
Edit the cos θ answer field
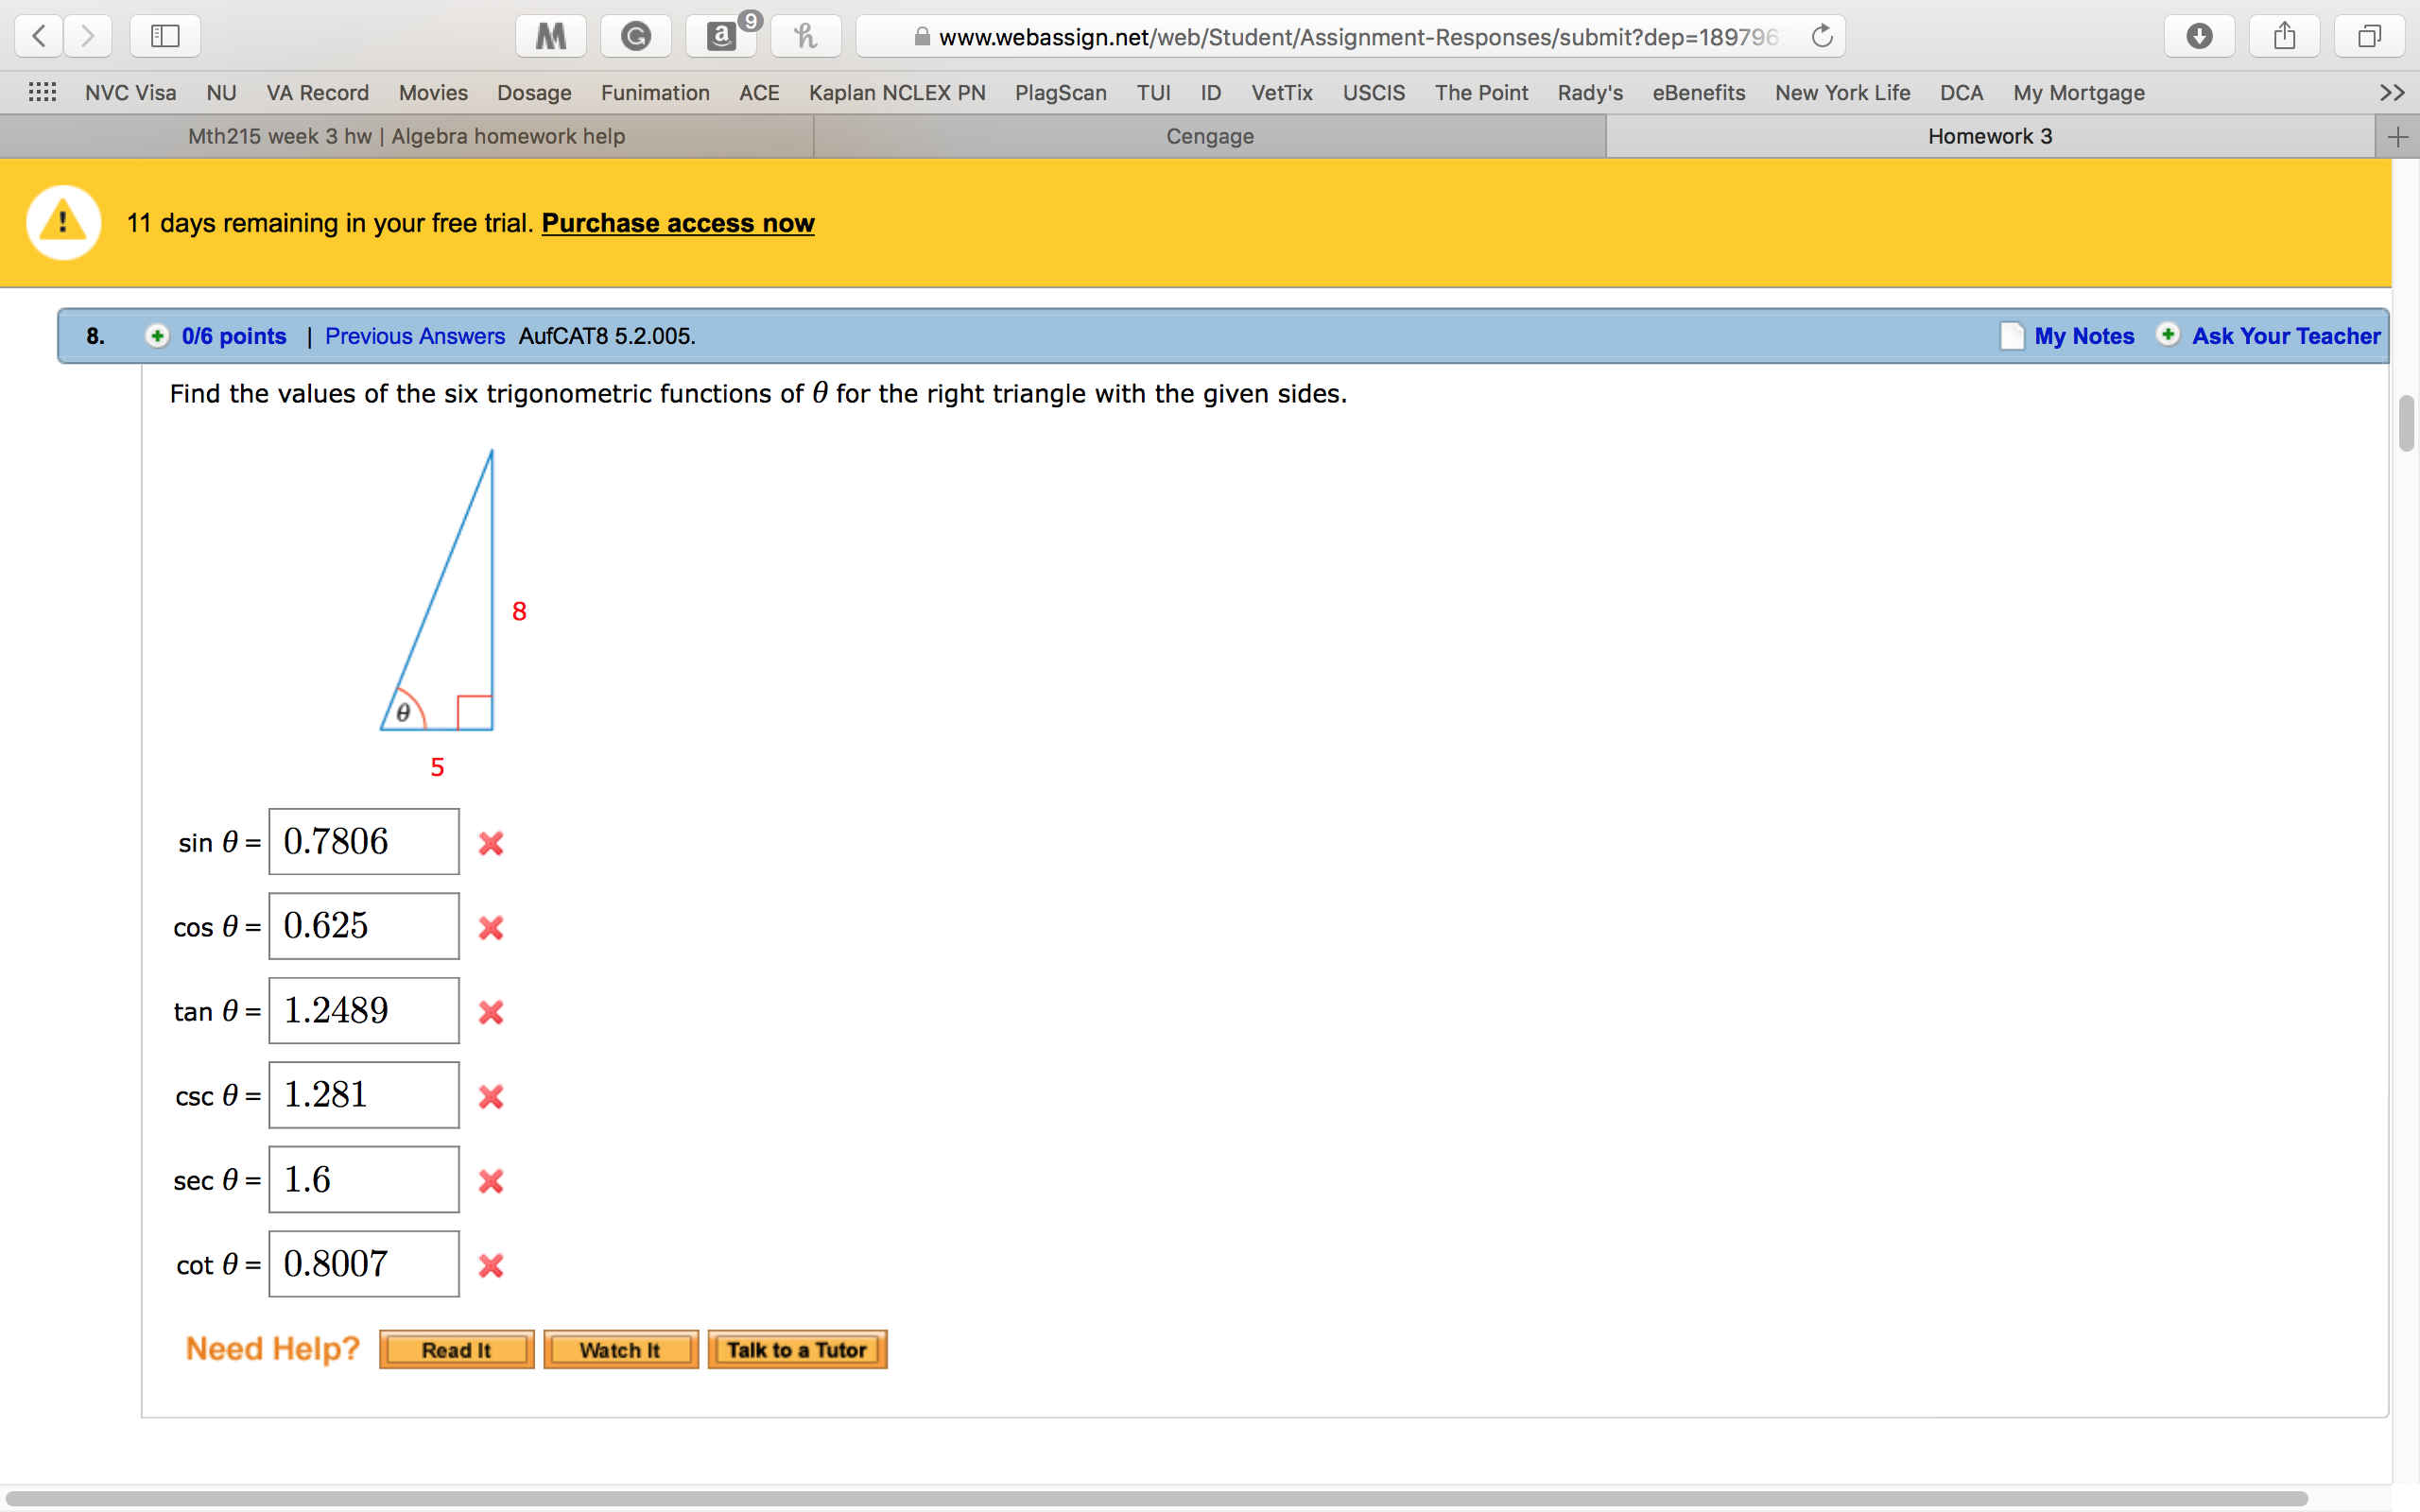[x=364, y=926]
